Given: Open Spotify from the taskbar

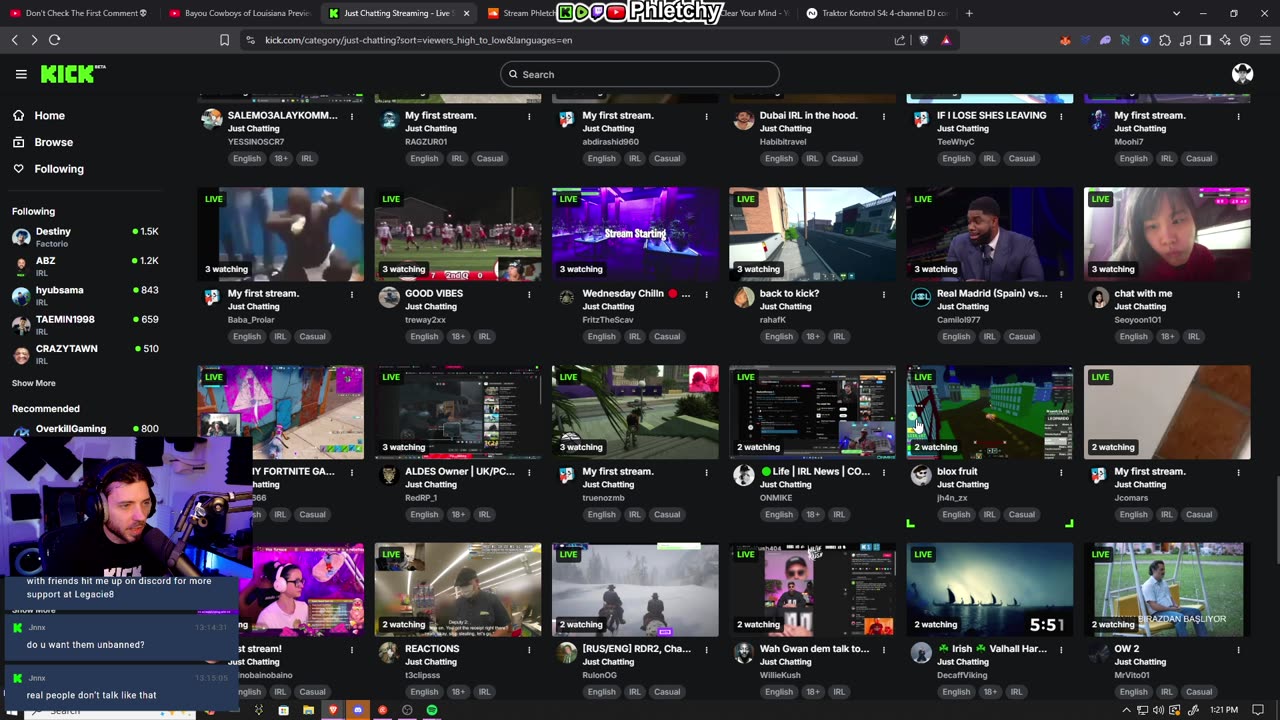Looking at the screenshot, I should (432, 710).
